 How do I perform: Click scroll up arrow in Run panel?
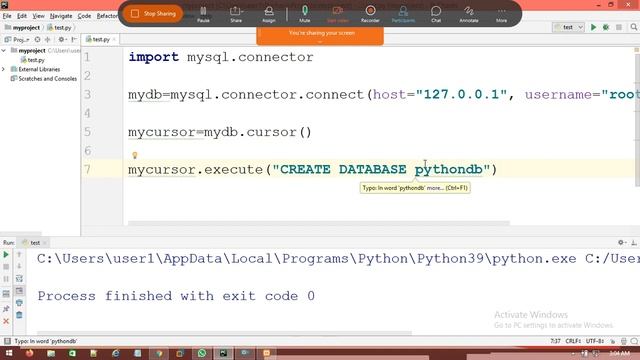tap(19, 255)
